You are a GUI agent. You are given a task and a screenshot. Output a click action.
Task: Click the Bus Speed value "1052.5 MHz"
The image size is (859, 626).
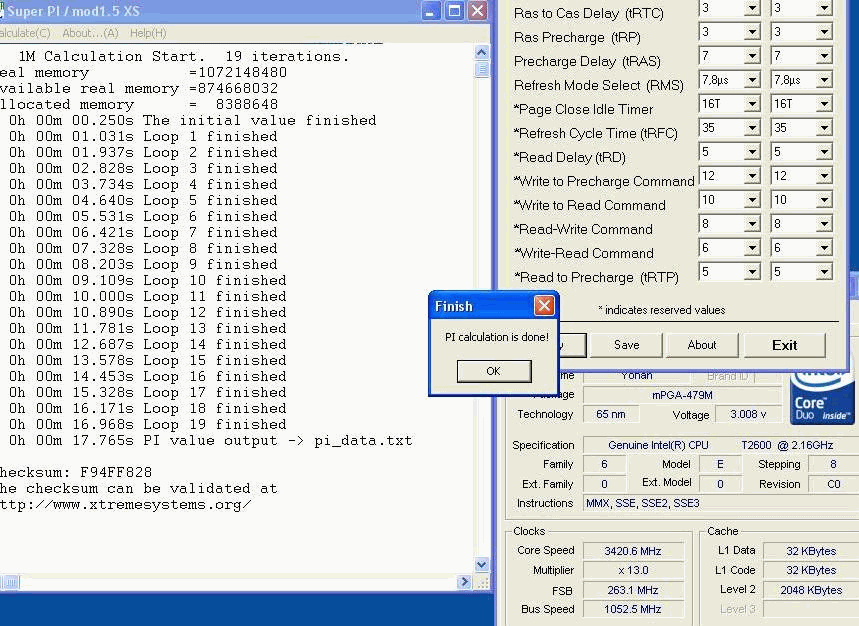[x=633, y=610]
